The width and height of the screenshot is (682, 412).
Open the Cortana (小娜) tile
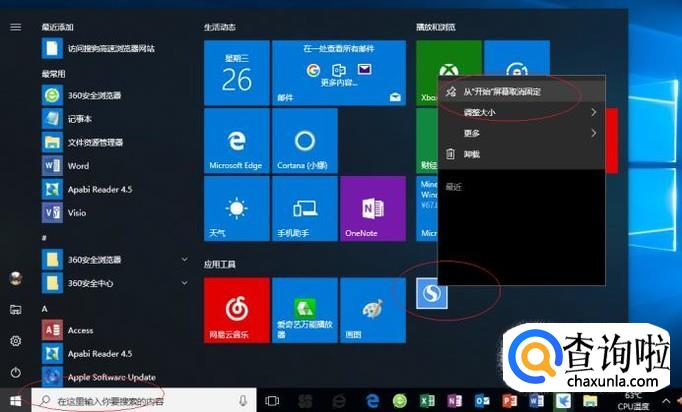point(304,141)
